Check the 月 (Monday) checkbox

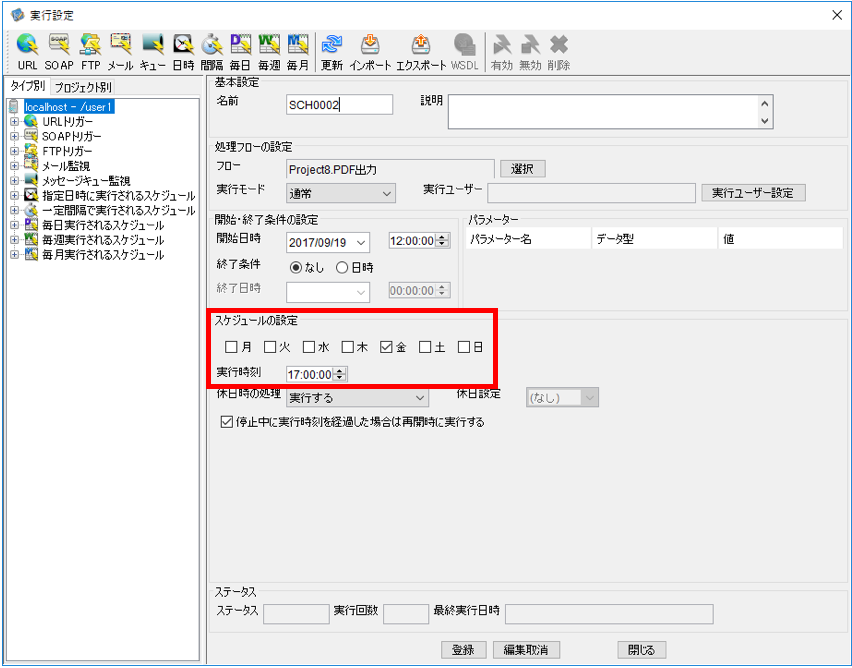click(x=231, y=347)
